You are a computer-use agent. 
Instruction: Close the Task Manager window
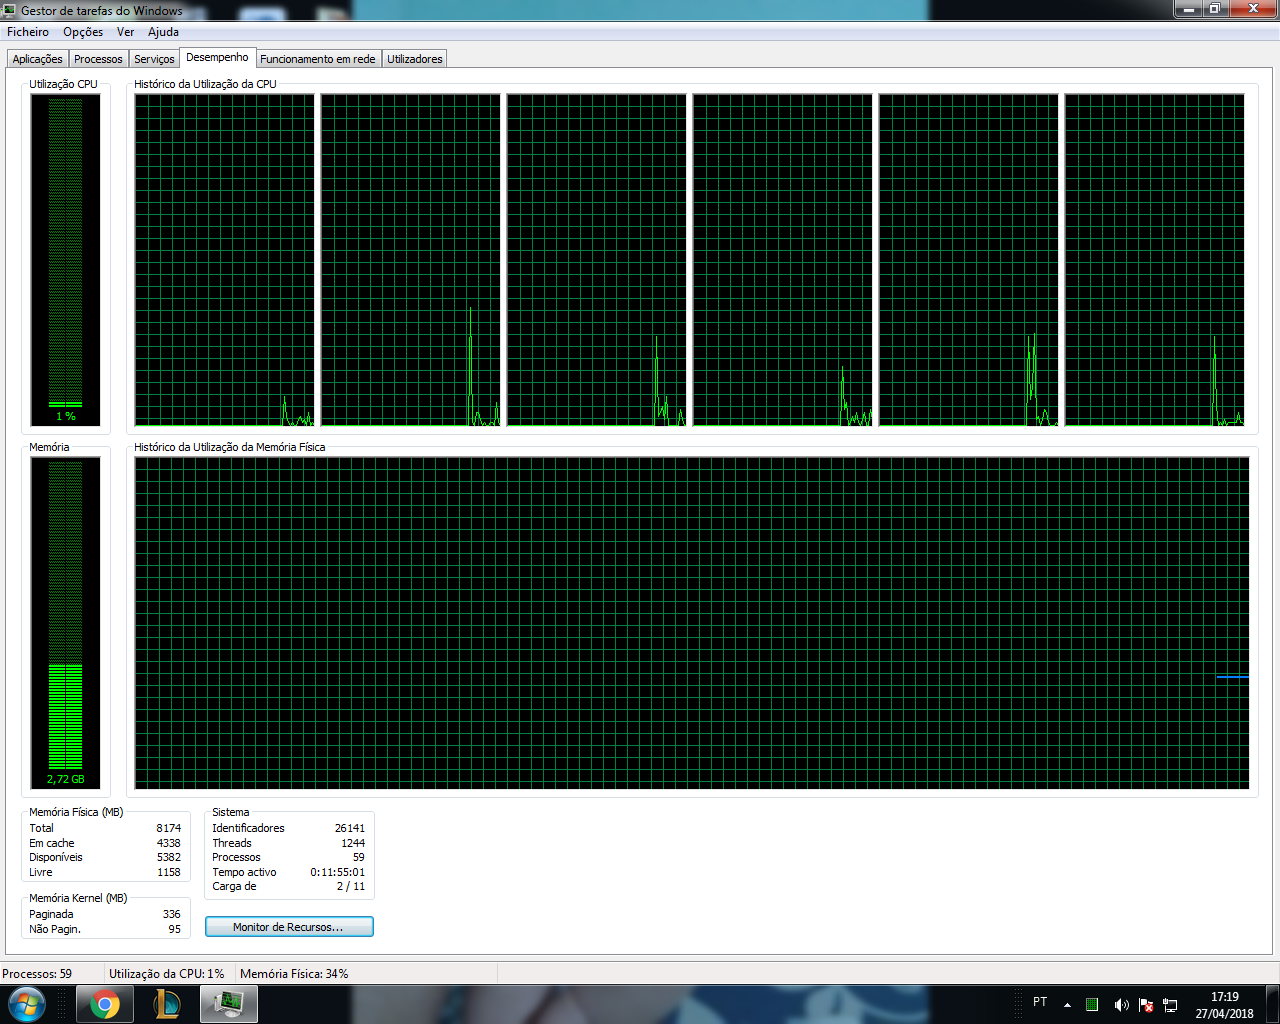1252,9
